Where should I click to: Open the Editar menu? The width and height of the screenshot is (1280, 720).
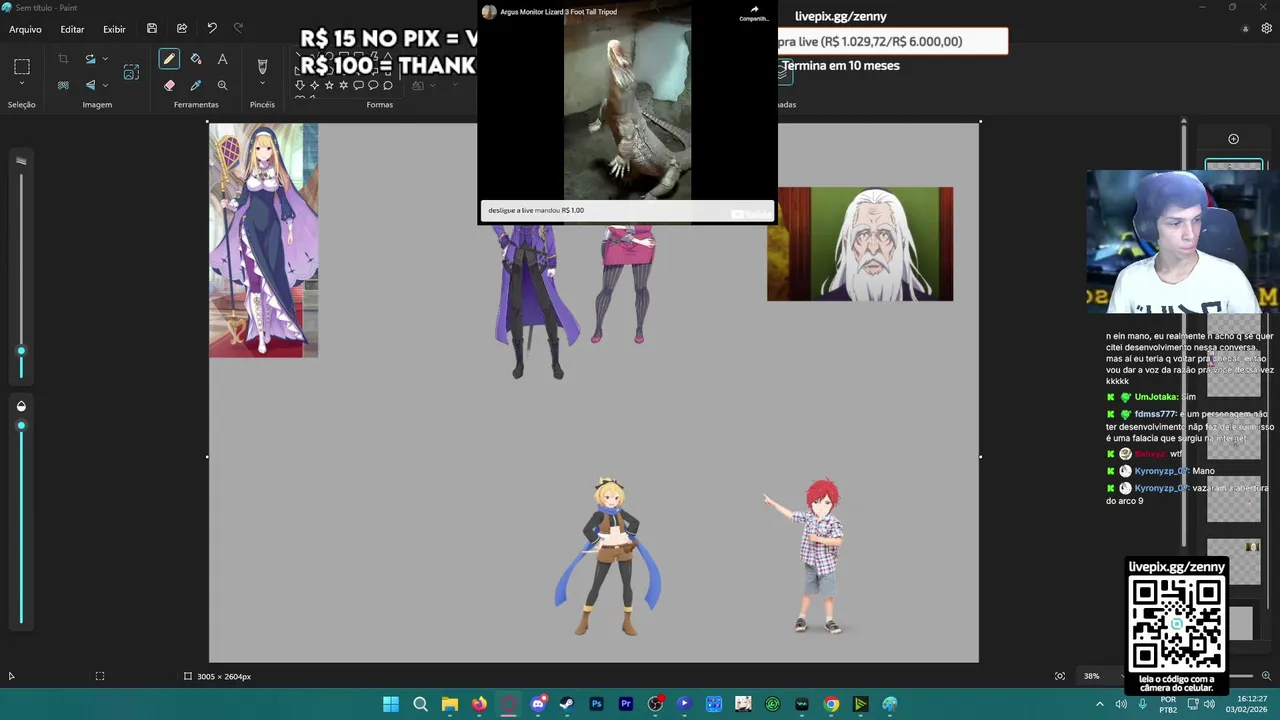click(72, 29)
